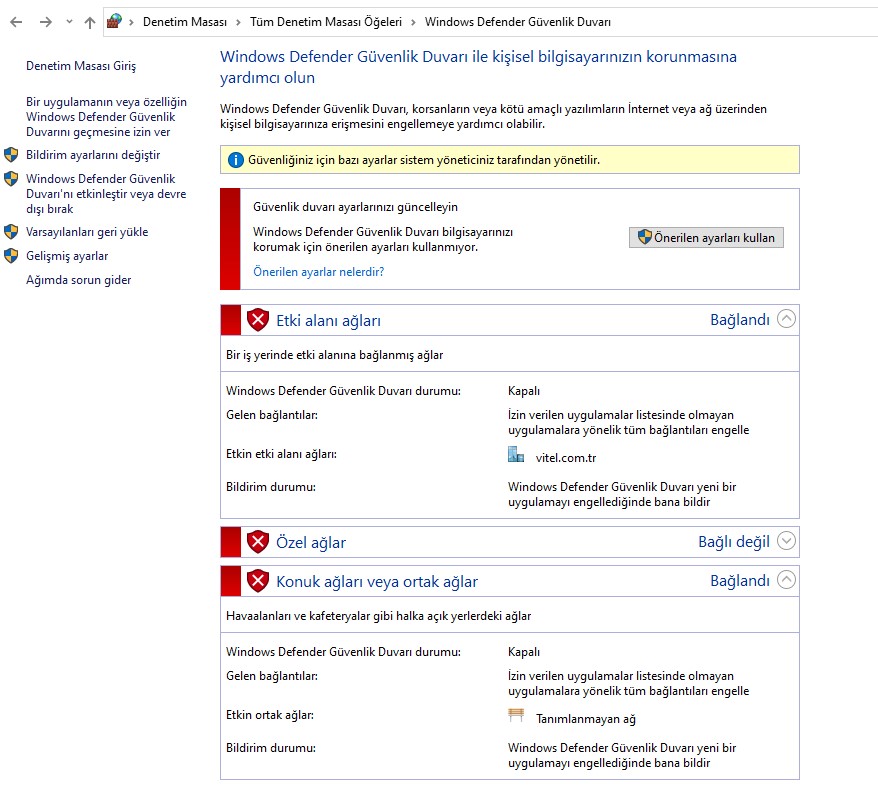878x789 pixels.
Task: Click the Özel ağlar section heading
Action: pyautogui.click(x=311, y=543)
